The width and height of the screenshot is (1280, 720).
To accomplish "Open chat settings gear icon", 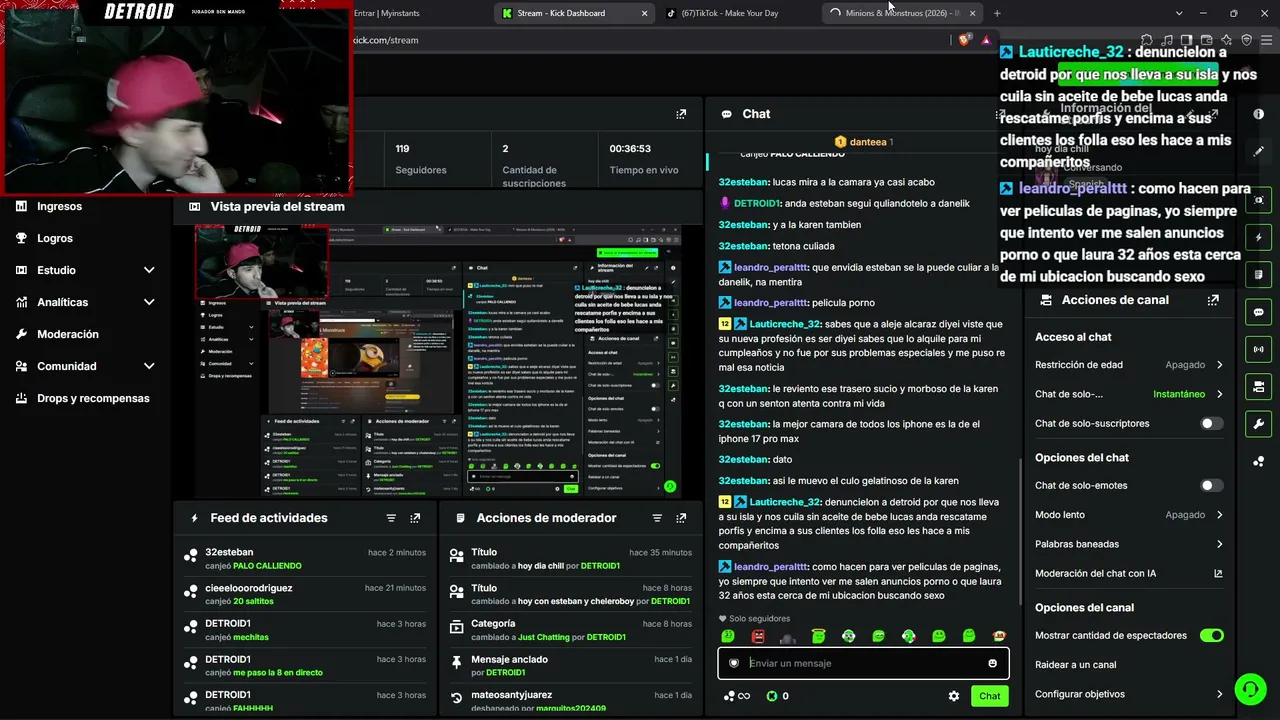I will 954,696.
